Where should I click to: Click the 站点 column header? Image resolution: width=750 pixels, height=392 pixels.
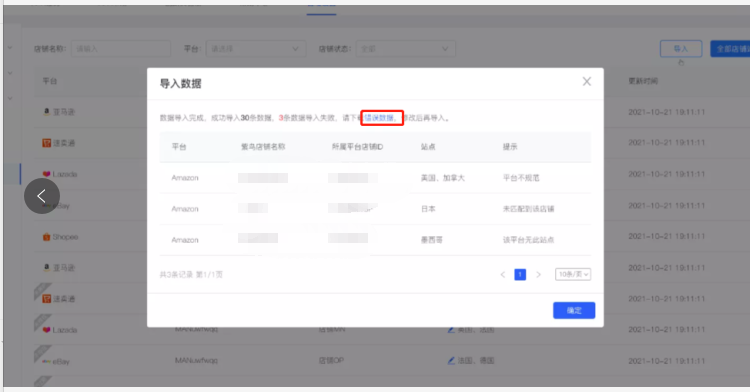pyautogui.click(x=428, y=147)
